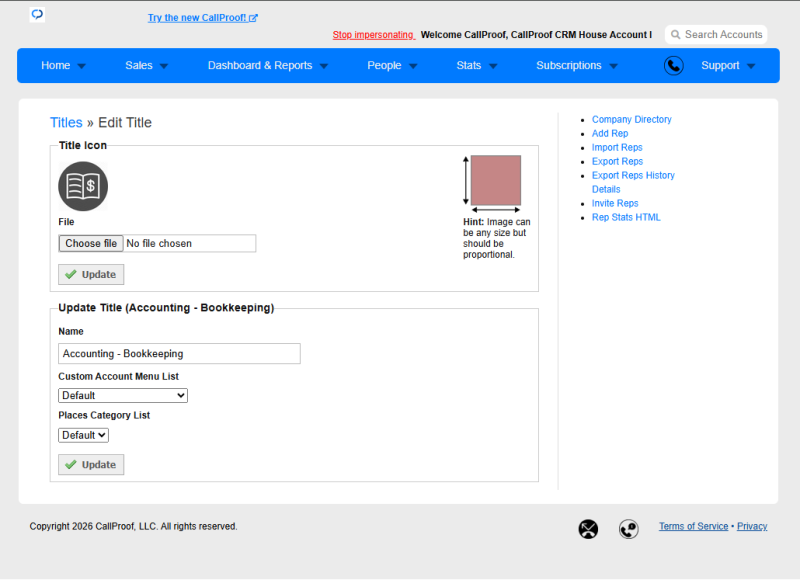The height and width of the screenshot is (580, 800).
Task: Click the Name input field
Action: point(179,354)
